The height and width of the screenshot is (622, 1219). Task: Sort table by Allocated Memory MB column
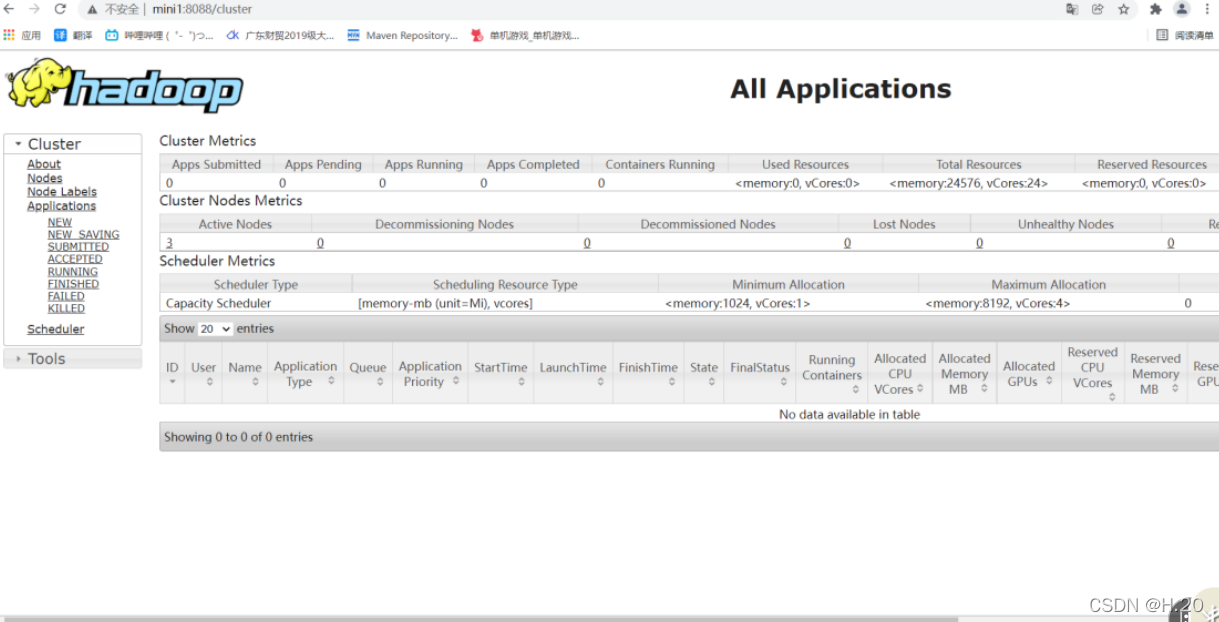pos(964,374)
